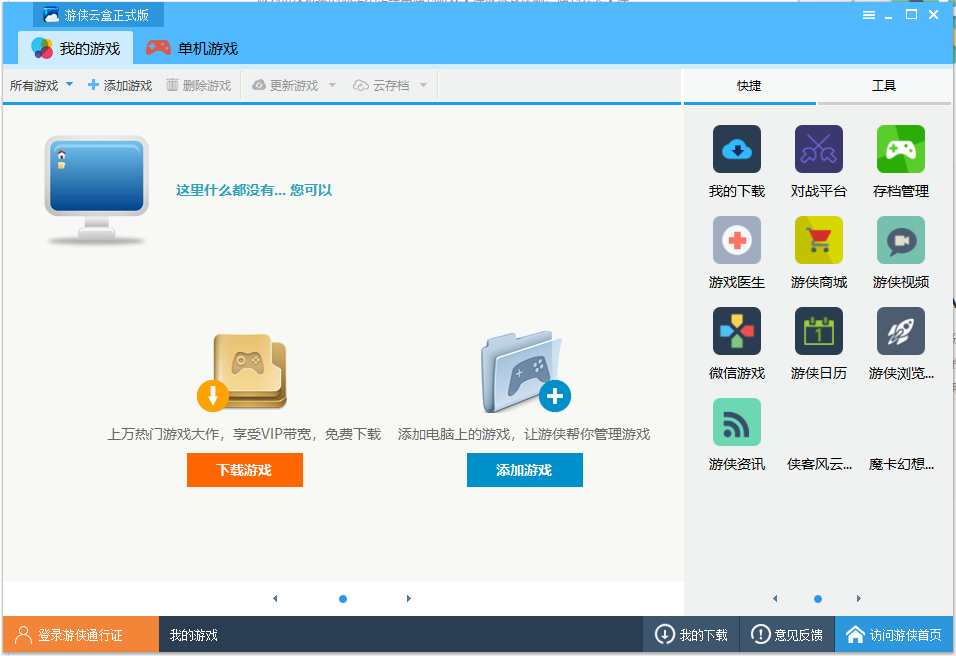Image resolution: width=956 pixels, height=656 pixels.
Task: Click 访问游侠首页 home button
Action: pyautogui.click(x=893, y=635)
